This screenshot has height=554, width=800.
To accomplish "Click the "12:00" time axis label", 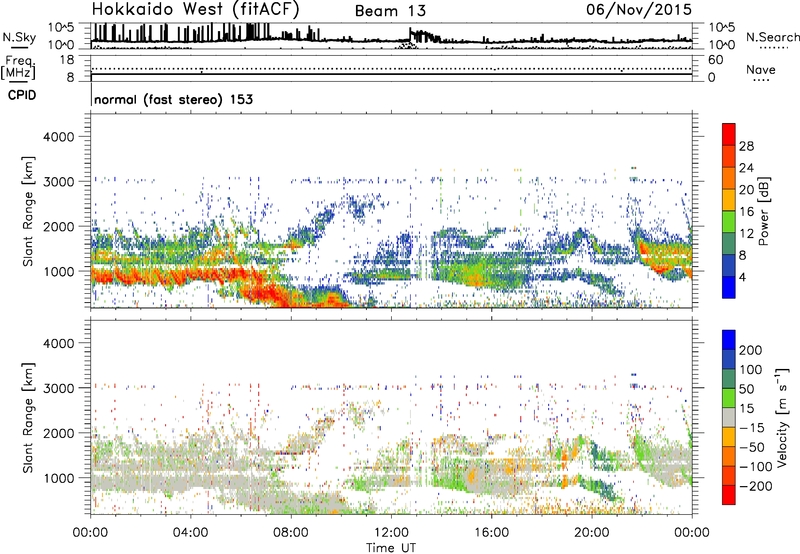I will point(391,533).
